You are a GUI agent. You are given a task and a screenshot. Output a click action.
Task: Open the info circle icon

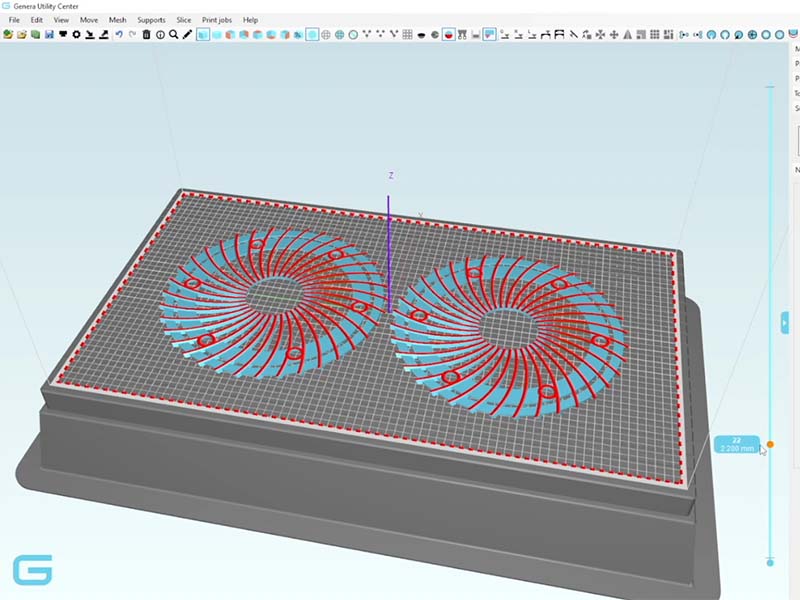(x=160, y=34)
